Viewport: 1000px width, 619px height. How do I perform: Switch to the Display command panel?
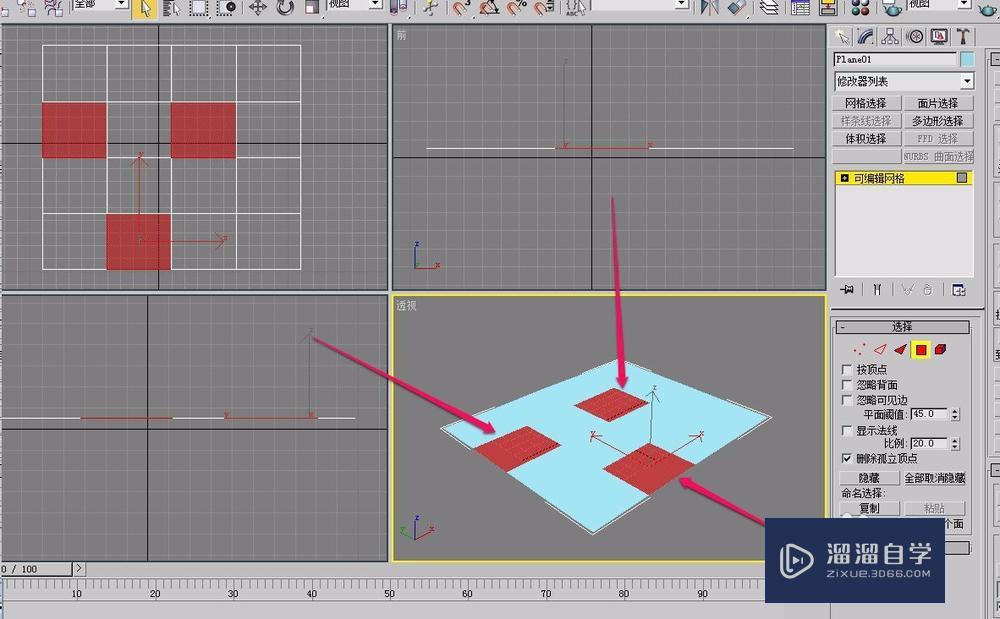pyautogui.click(x=939, y=37)
